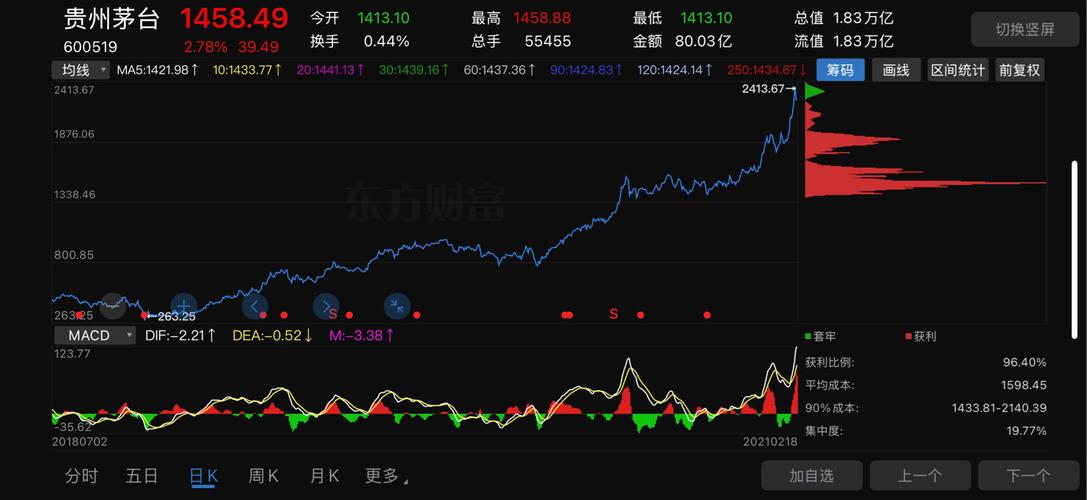Image resolution: width=1087 pixels, height=500 pixels.
Task: Click the start date 20180702 label
Action: tap(80, 441)
